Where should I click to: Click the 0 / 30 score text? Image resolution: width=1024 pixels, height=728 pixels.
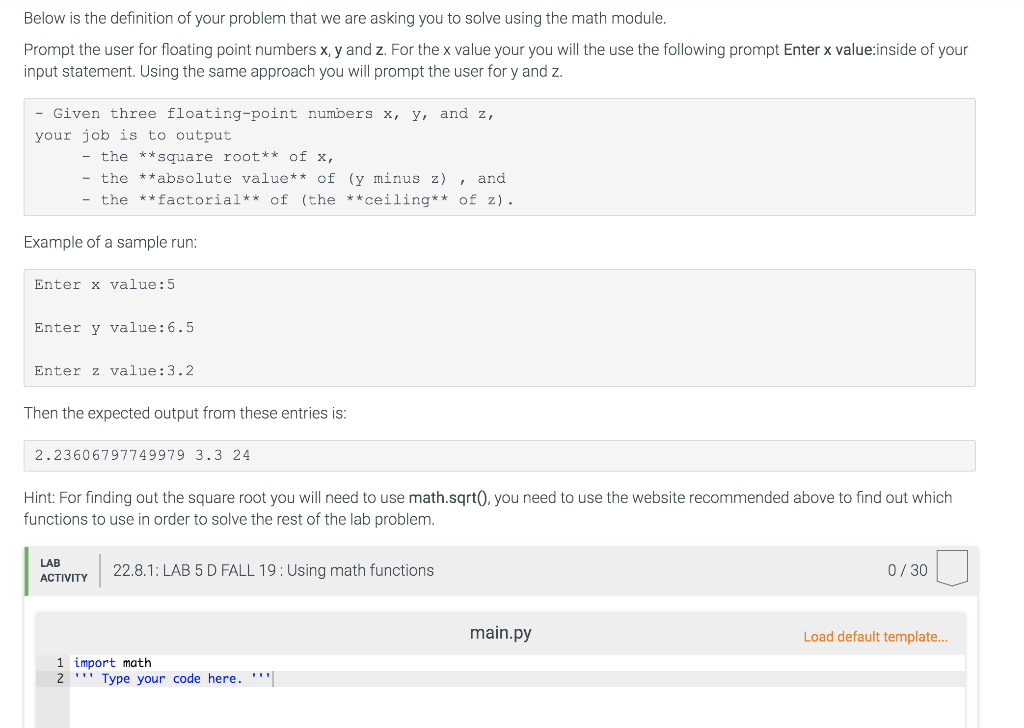pos(907,570)
